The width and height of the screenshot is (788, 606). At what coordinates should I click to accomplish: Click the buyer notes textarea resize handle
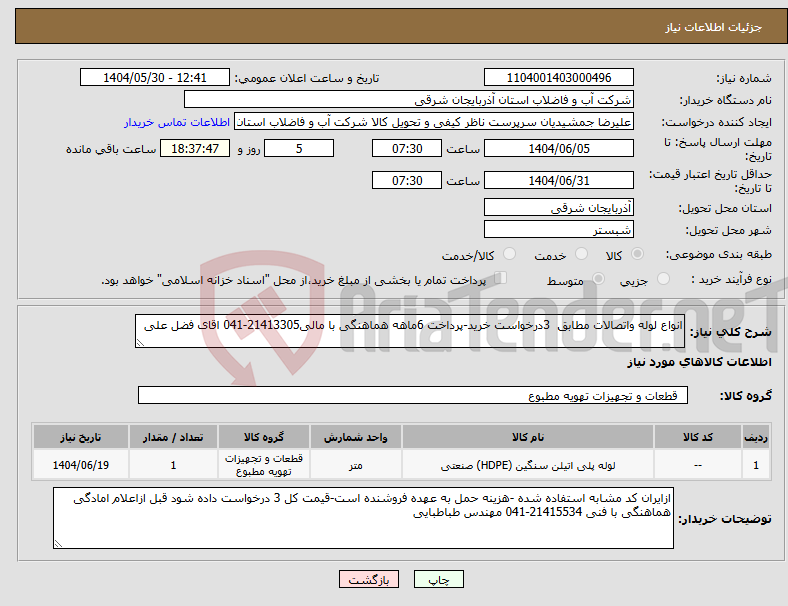[x=58, y=544]
